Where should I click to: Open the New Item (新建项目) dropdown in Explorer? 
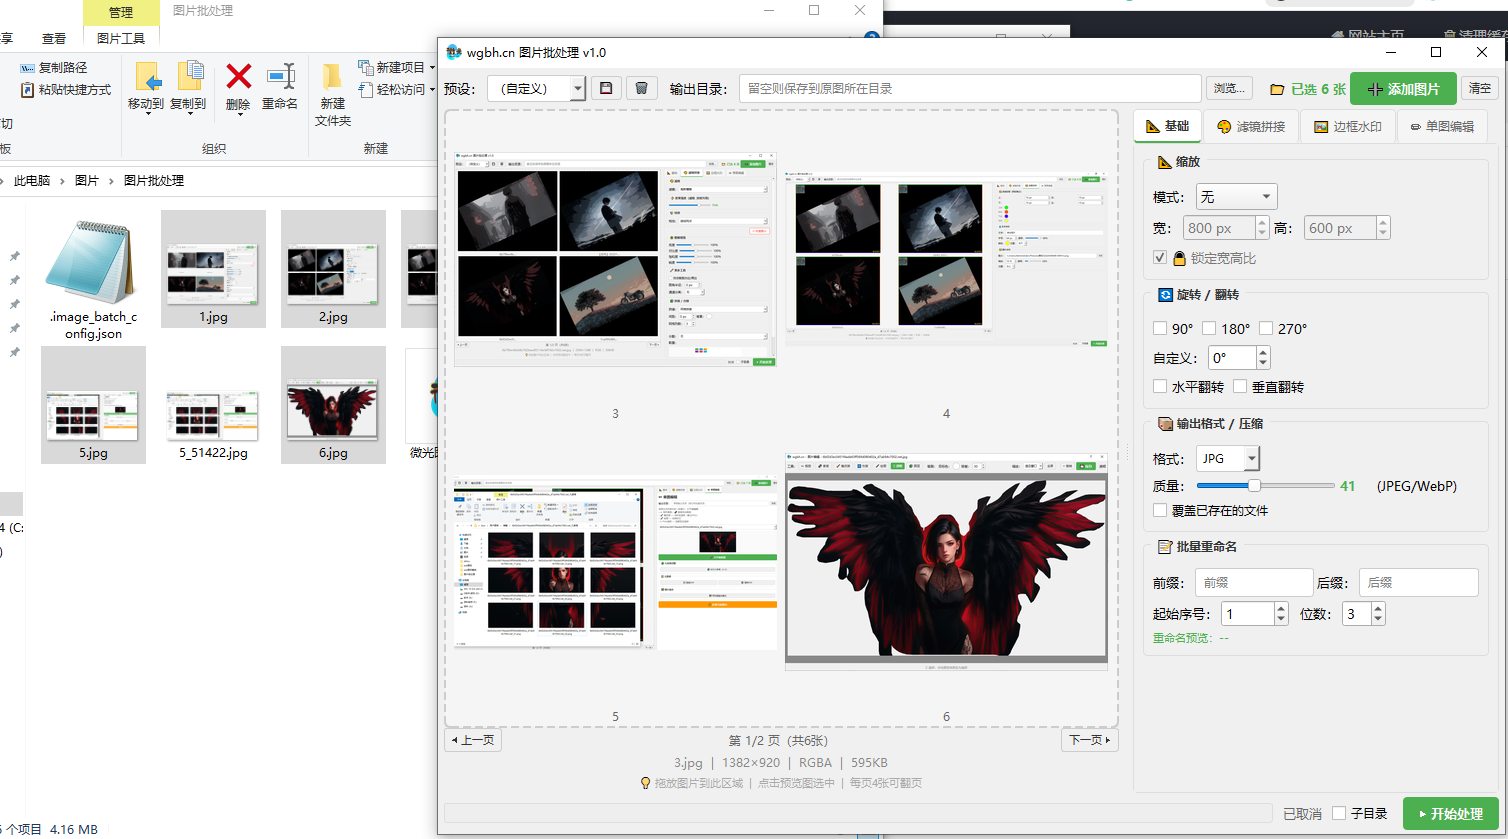(395, 67)
